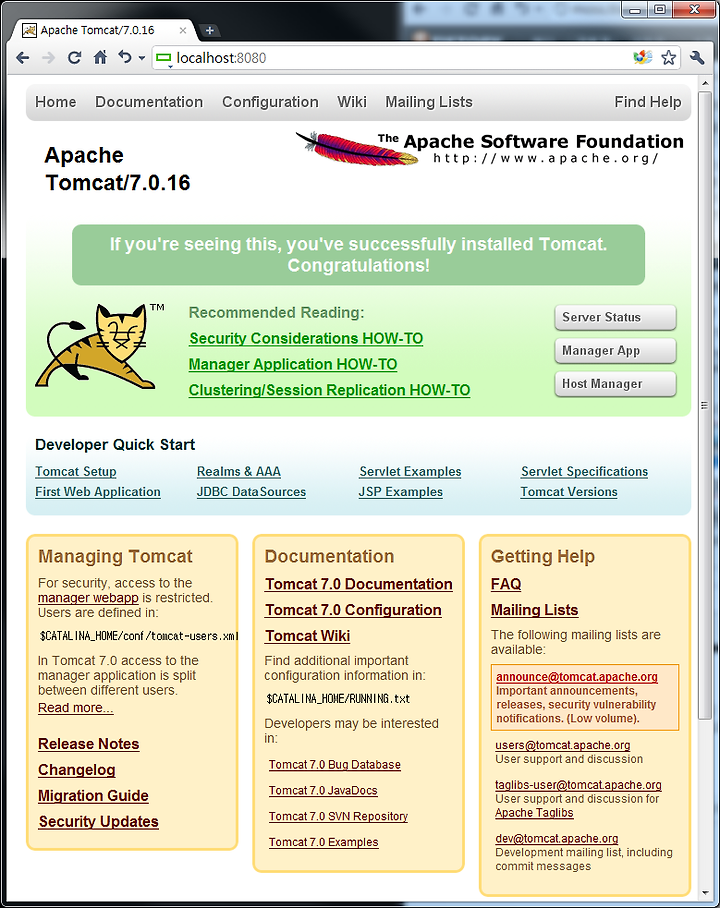Open Tomcat 7.0 JavaDocs link
The width and height of the screenshot is (720, 908).
(x=323, y=790)
